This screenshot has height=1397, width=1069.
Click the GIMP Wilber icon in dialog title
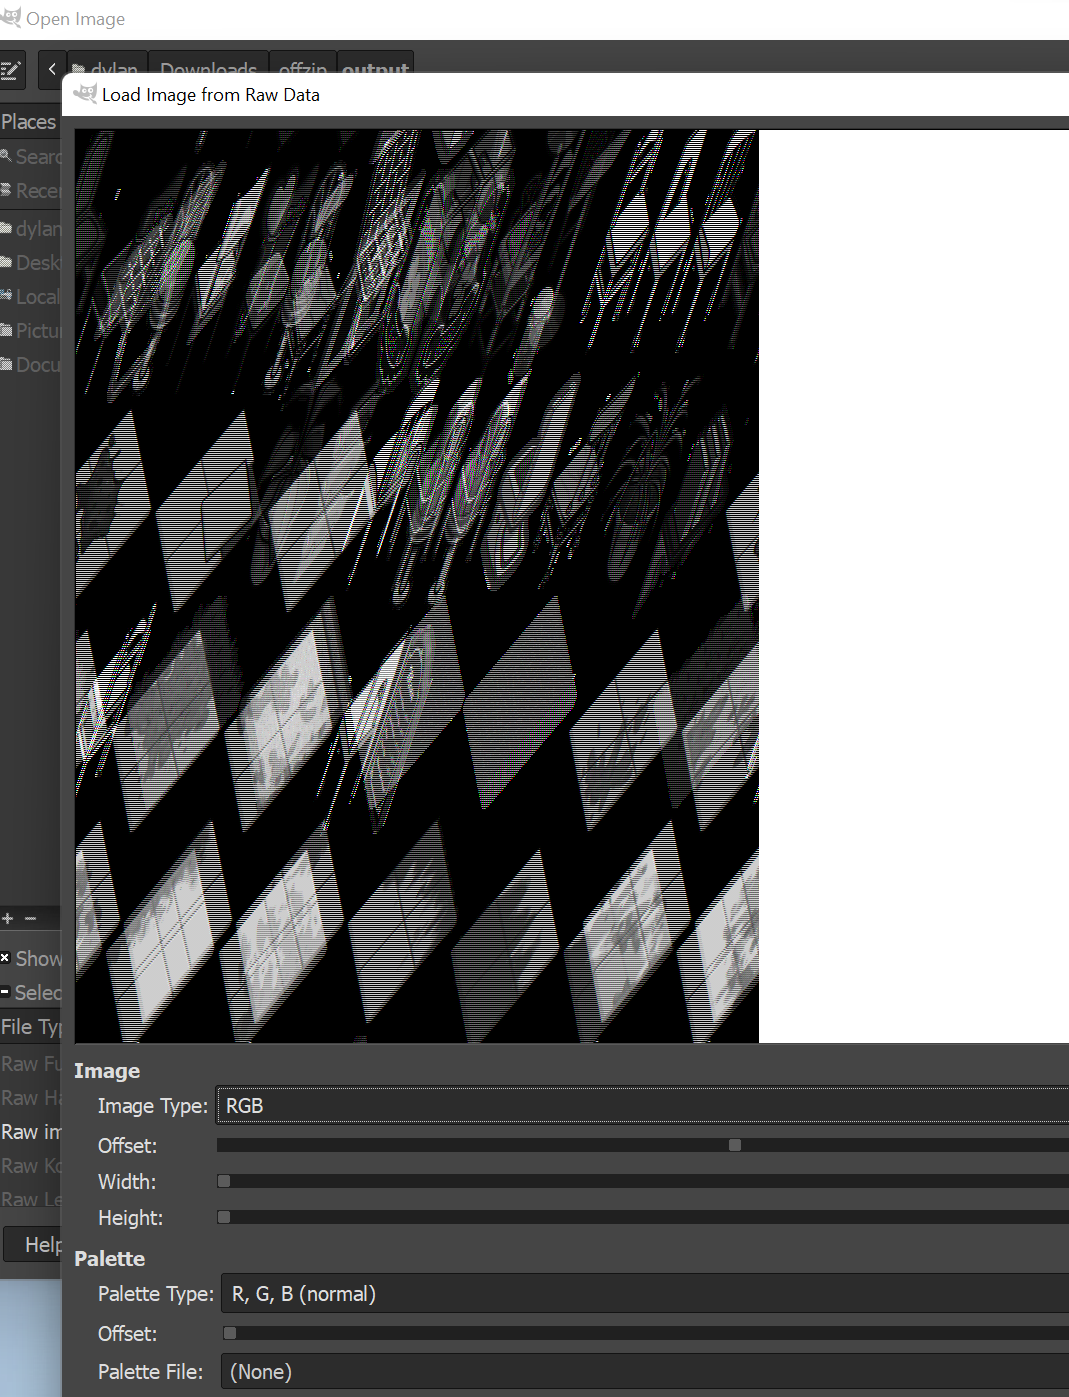pos(84,93)
